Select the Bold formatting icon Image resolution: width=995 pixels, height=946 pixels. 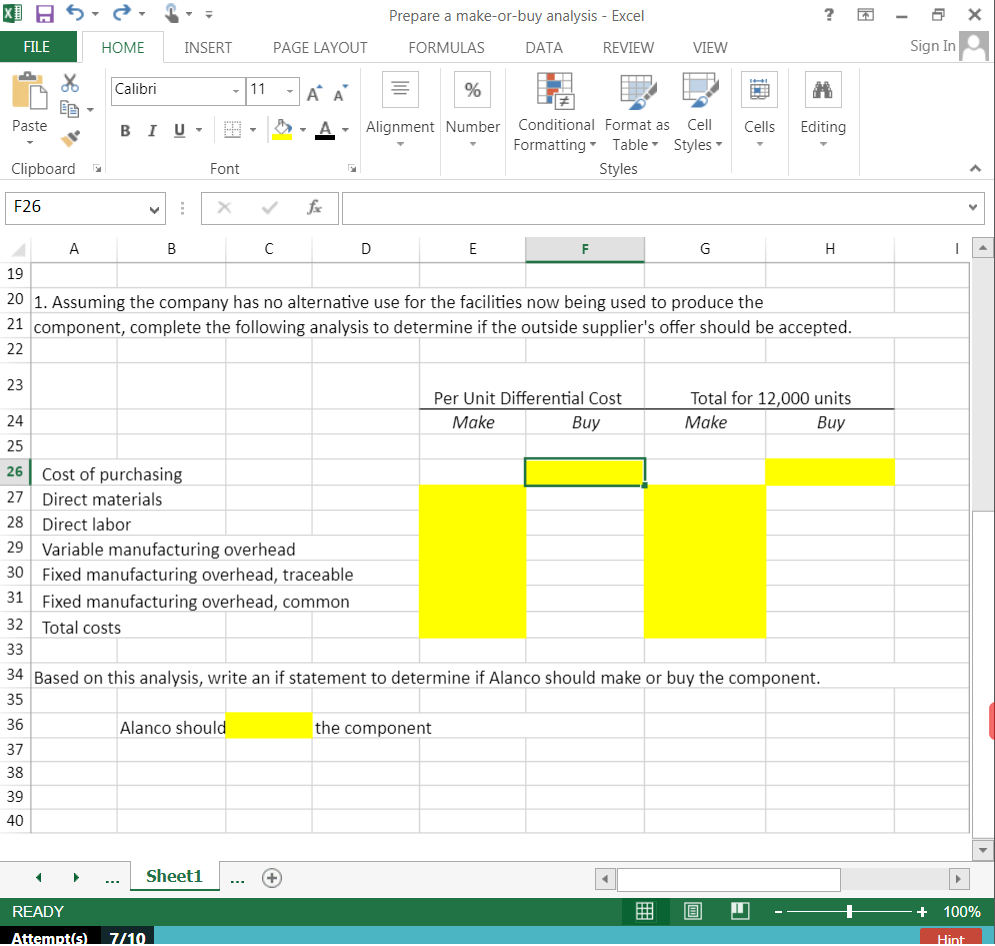click(x=124, y=130)
